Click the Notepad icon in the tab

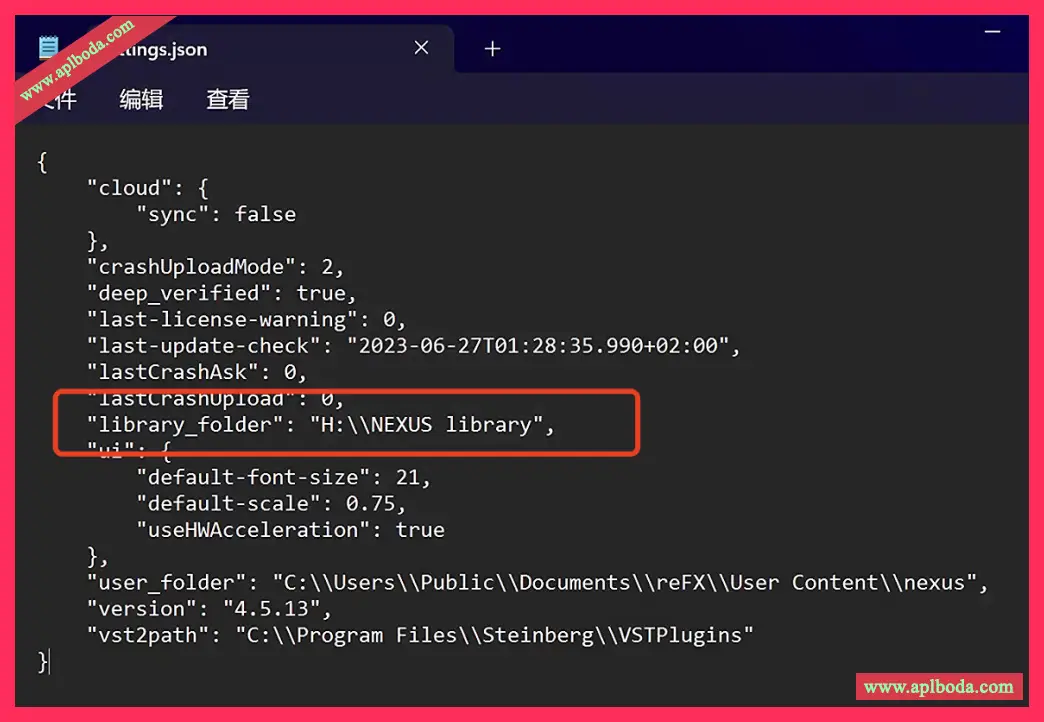pos(48,48)
